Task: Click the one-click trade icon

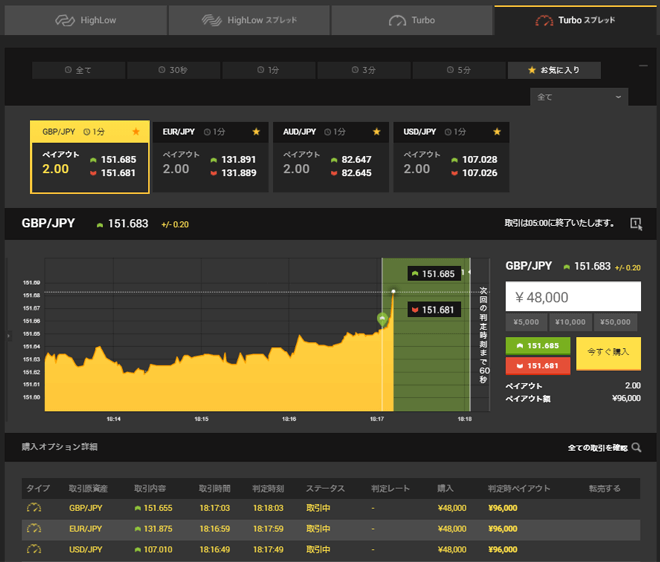Action: pos(636,224)
